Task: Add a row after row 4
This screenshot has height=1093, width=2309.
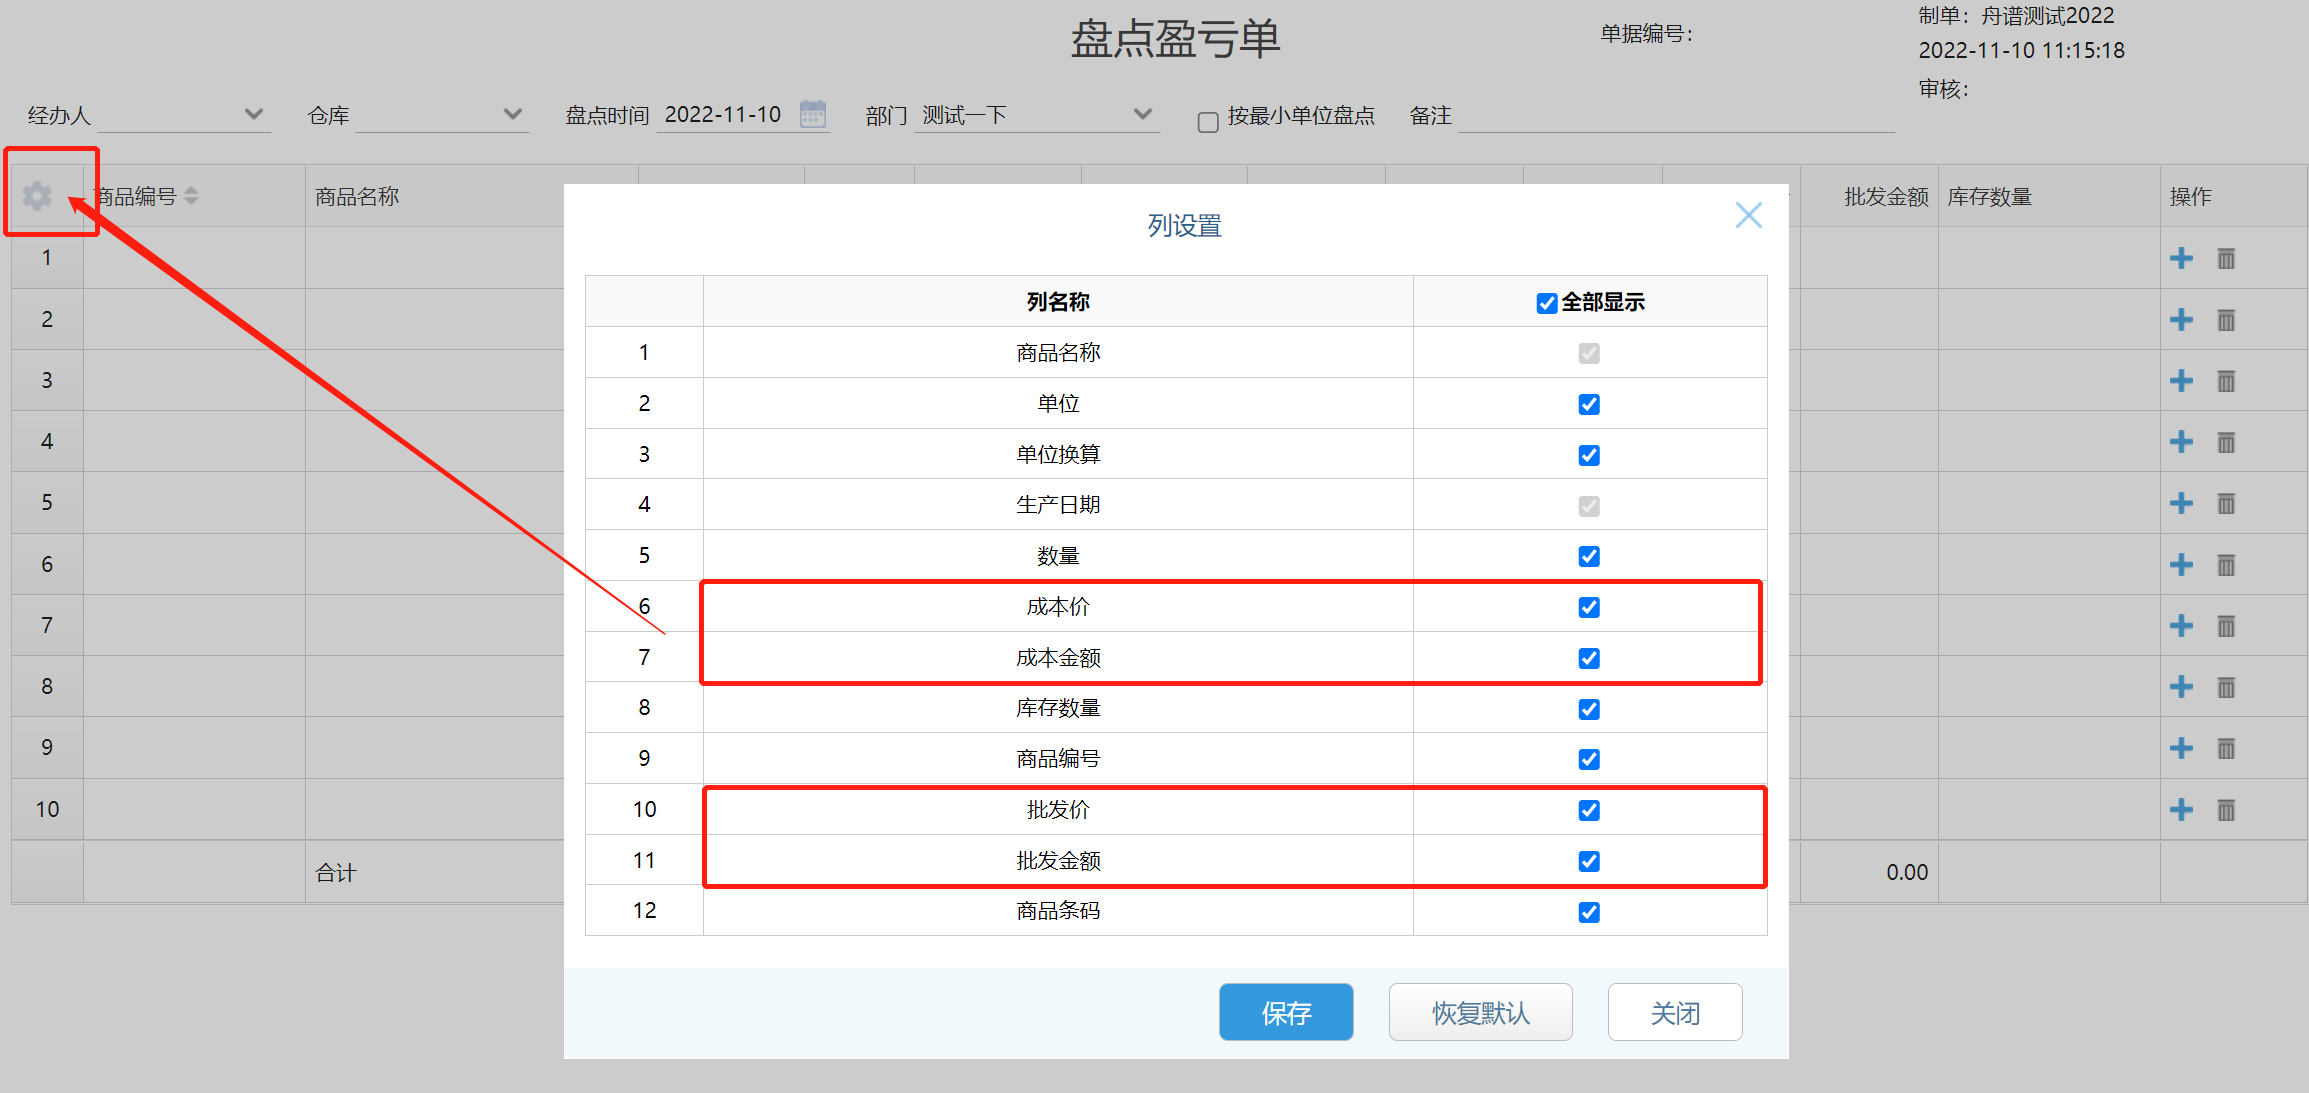Action: 2181,442
